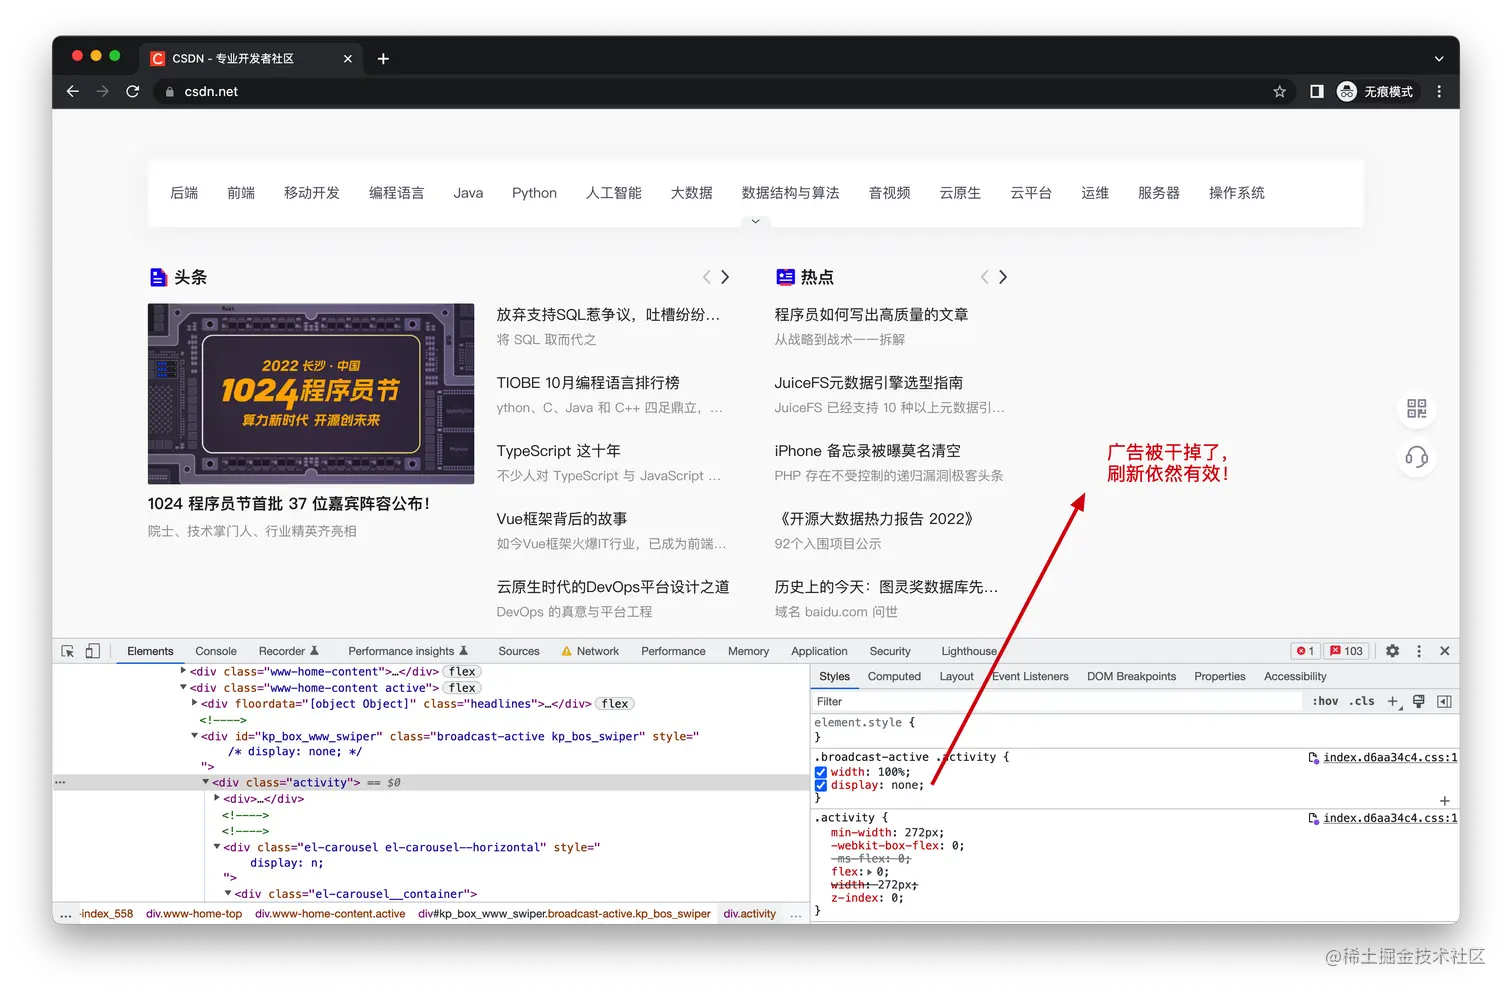Click the 头条 previous arrow
The height and width of the screenshot is (993, 1512).
pyautogui.click(x=706, y=277)
